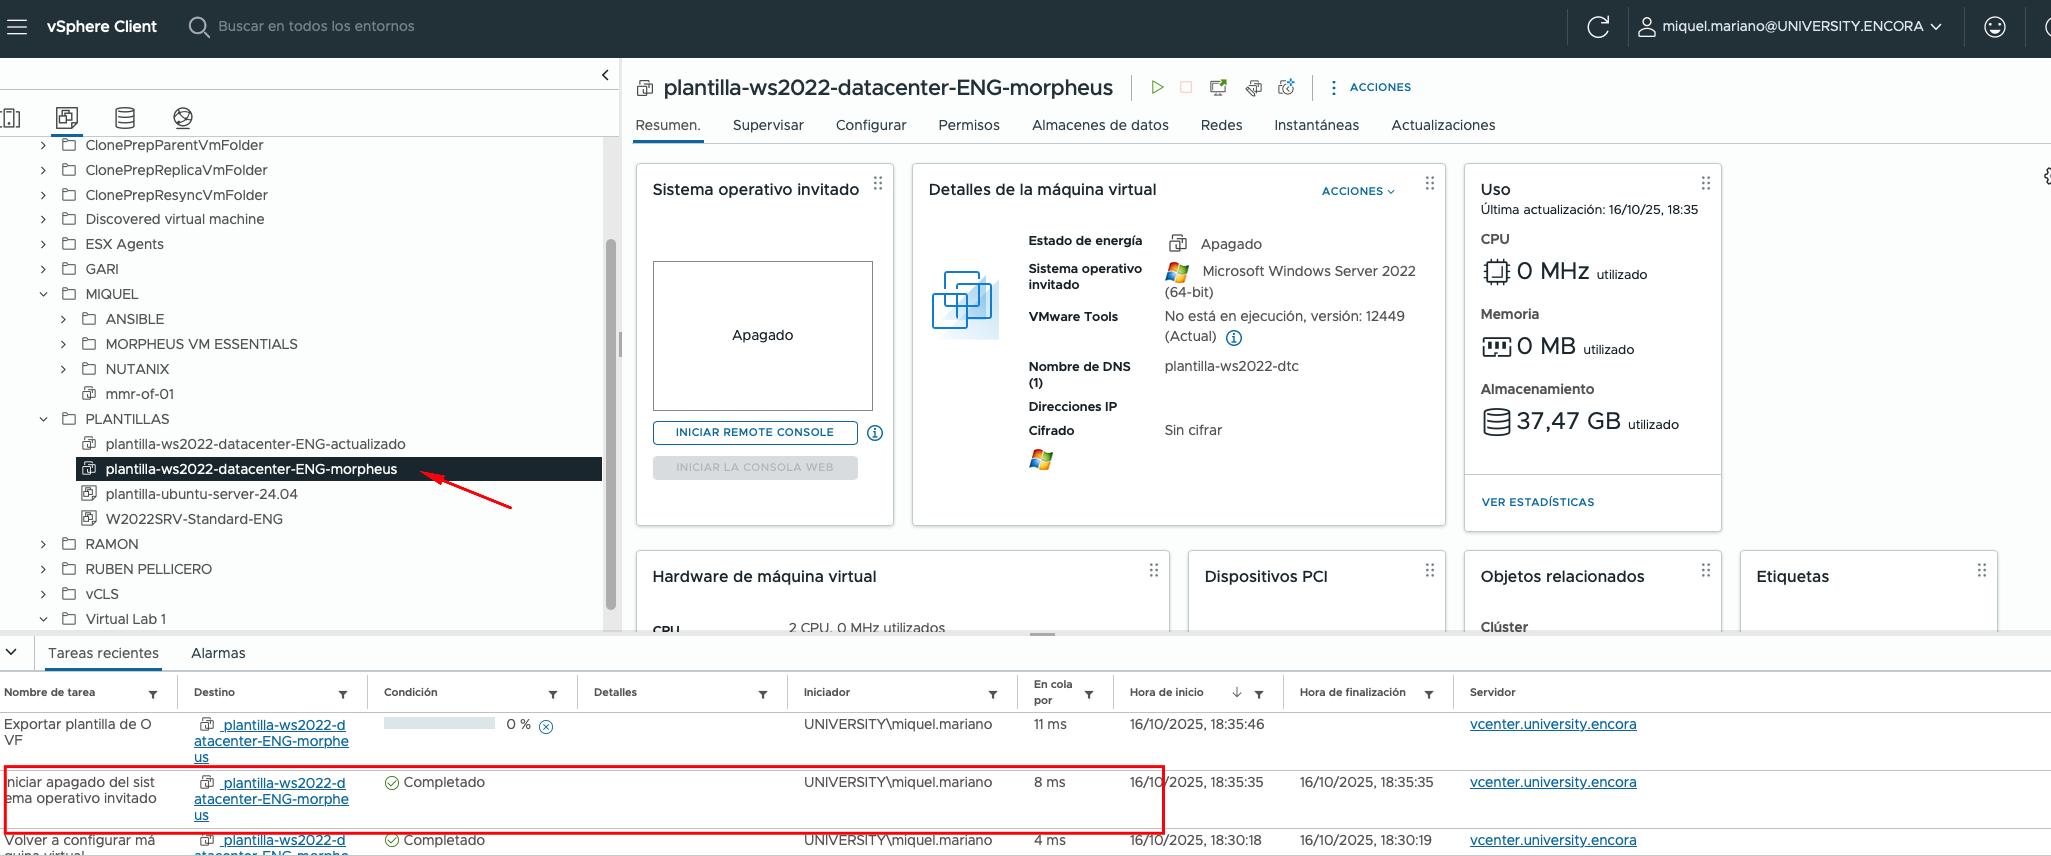
Task: Click the inventory tree vertical scrollbar
Action: [x=611, y=424]
